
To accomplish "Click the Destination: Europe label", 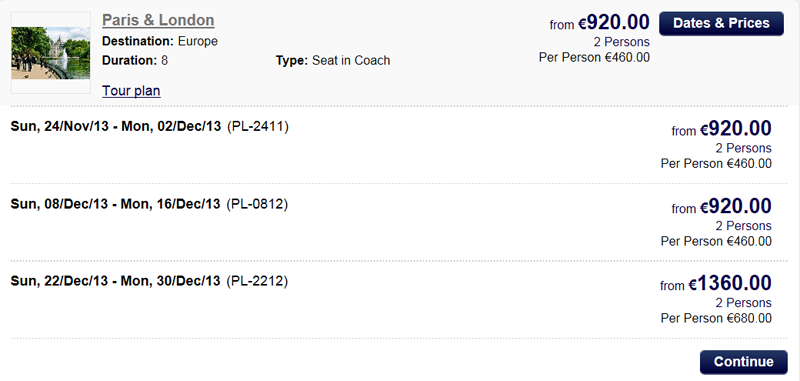I will pyautogui.click(x=160, y=41).
